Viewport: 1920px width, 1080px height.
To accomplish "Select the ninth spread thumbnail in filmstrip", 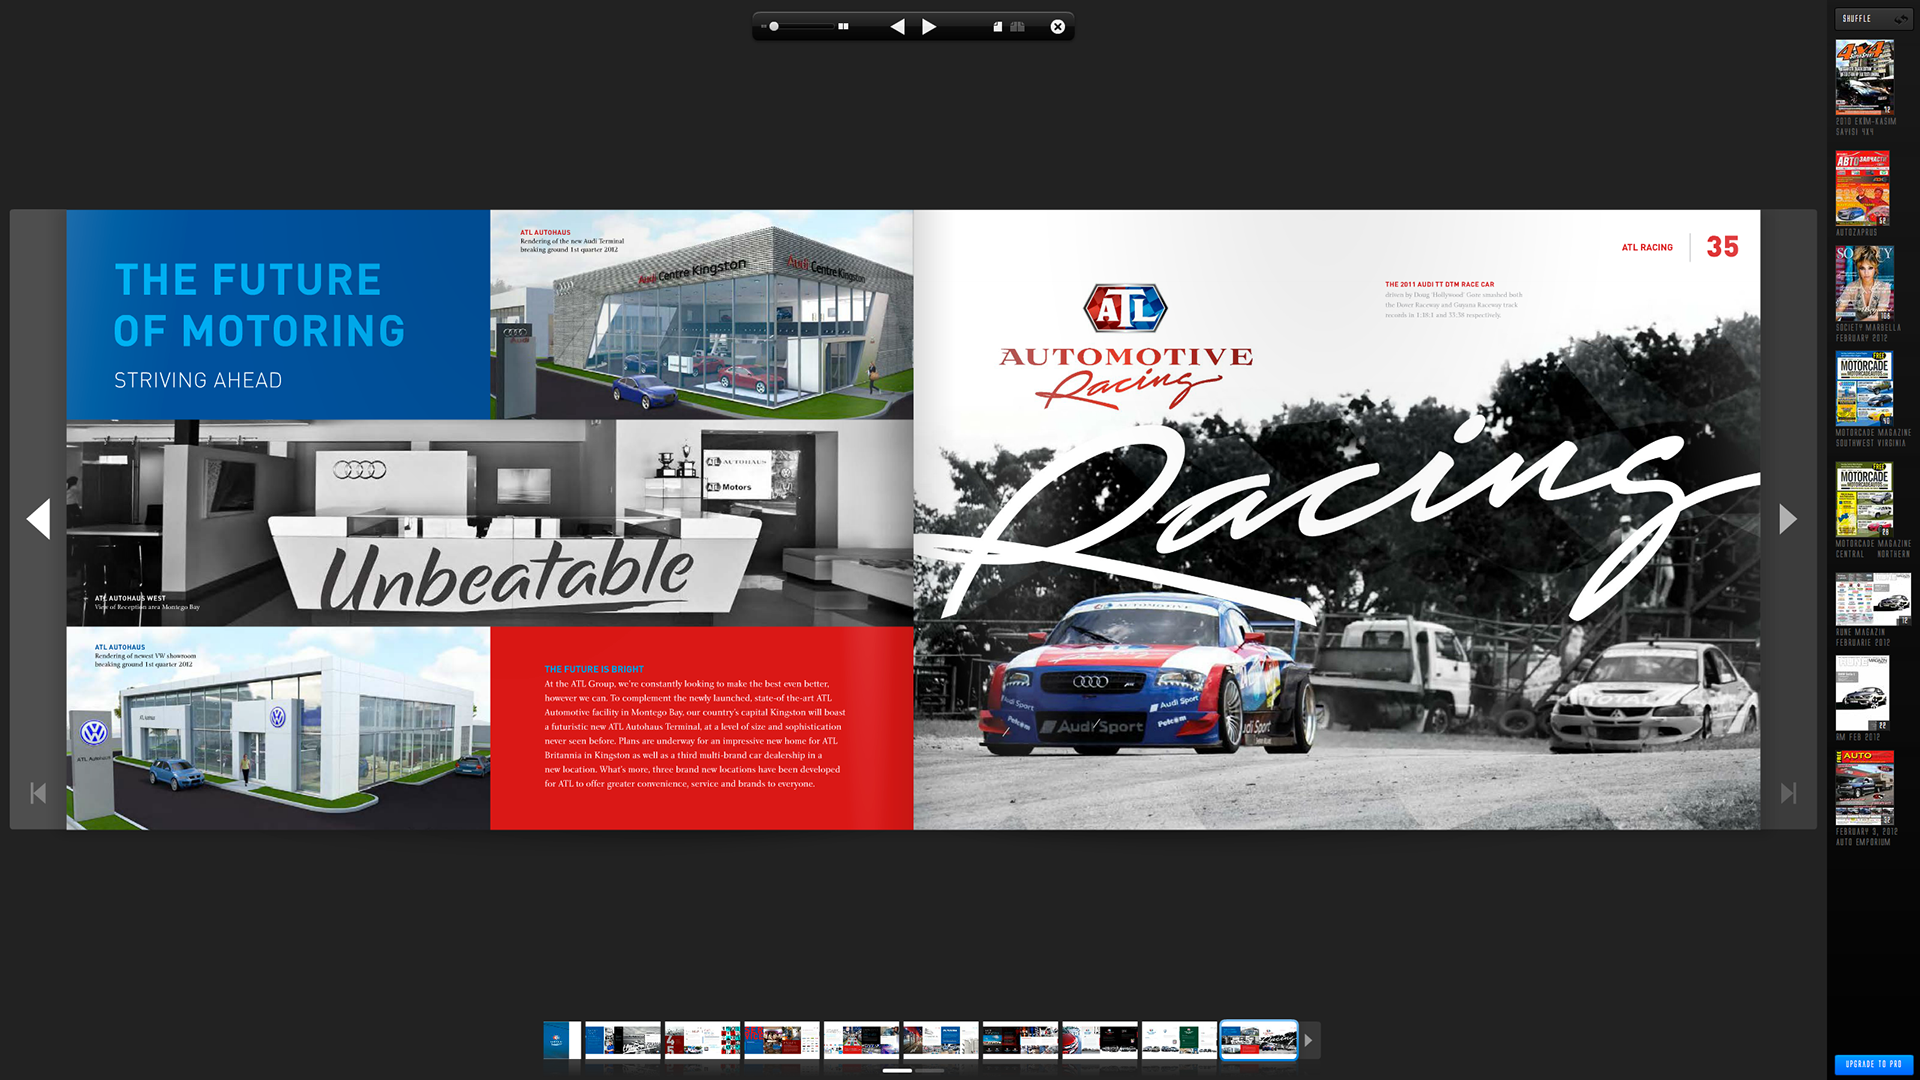I will pyautogui.click(x=1179, y=1040).
